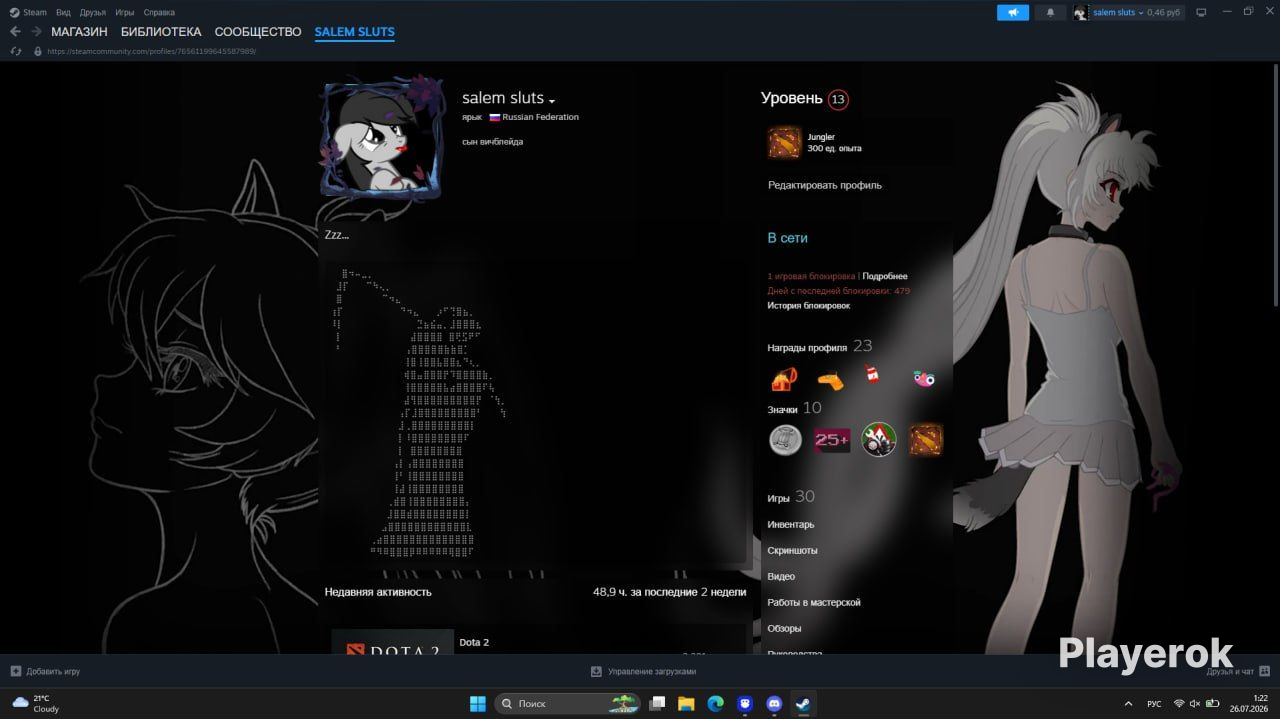1280x719 pixels.
Task: Click the padlock icon beside the URL
Action: tap(38, 51)
